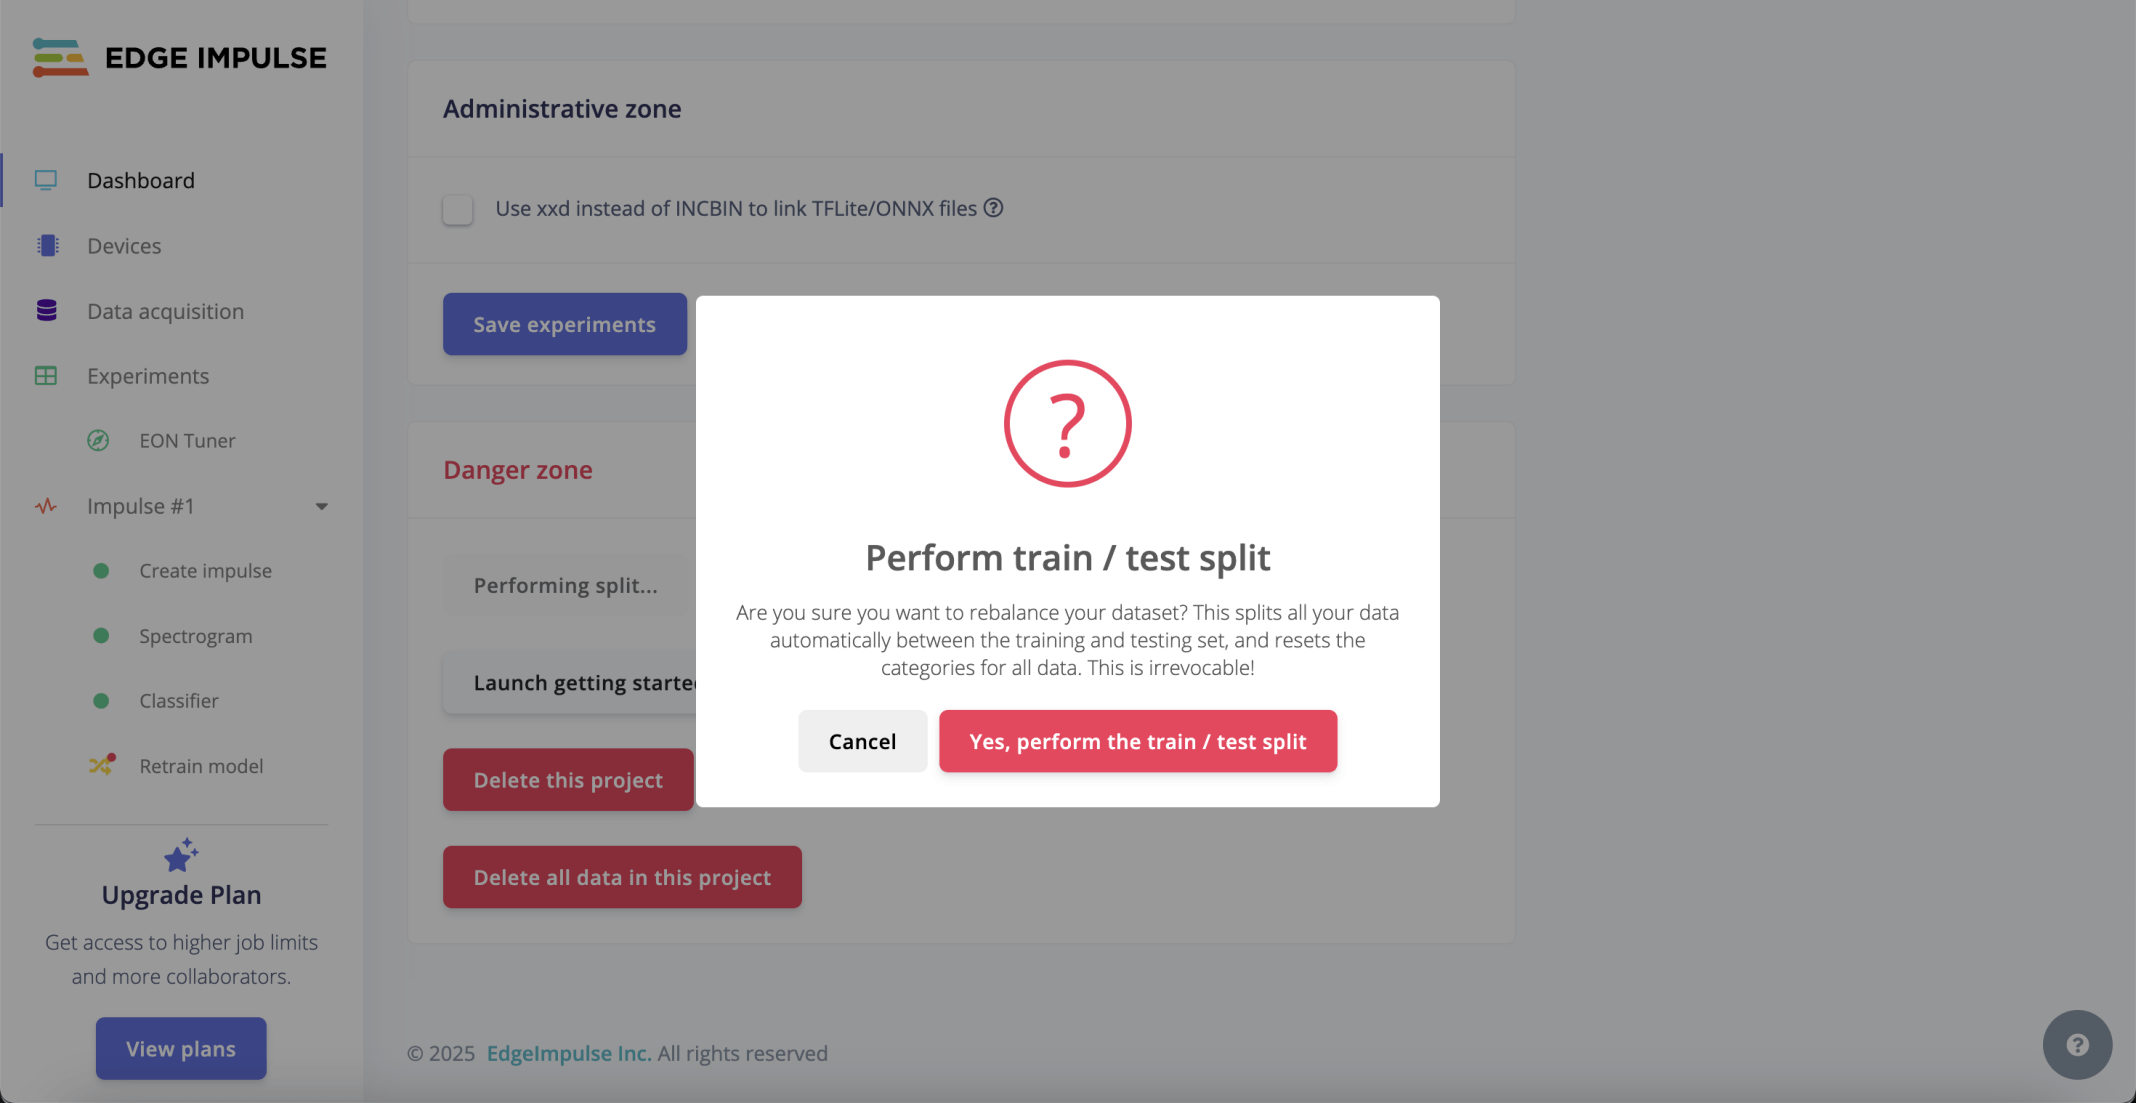The width and height of the screenshot is (2136, 1103).
Task: Click the Devices chip icon
Action: pos(47,246)
